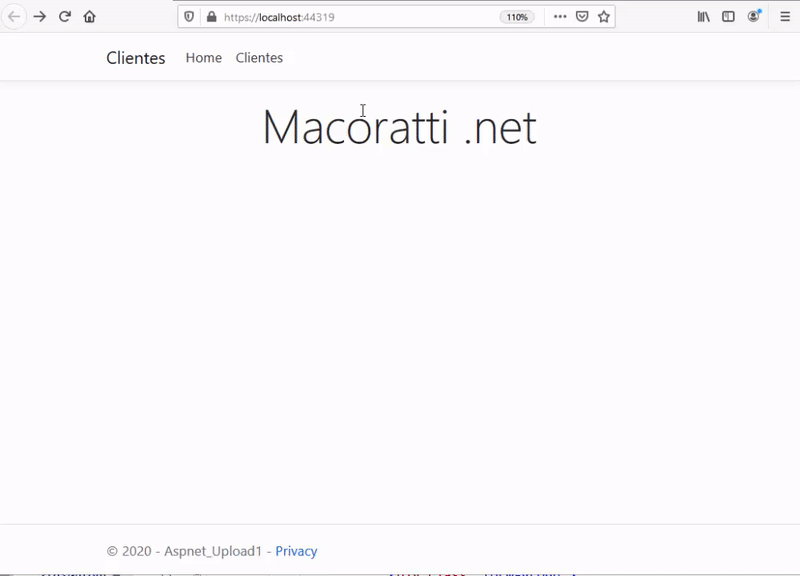
Task: Go back using the browser back arrow
Action: point(14,17)
